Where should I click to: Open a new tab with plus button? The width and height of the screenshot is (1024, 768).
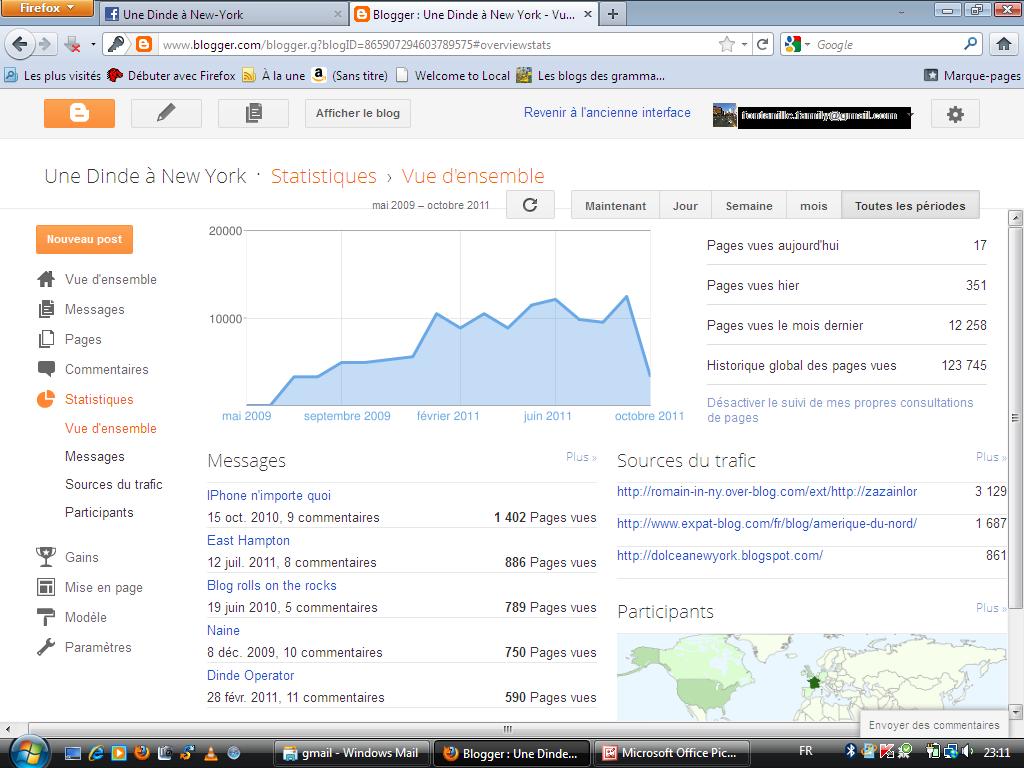click(613, 14)
